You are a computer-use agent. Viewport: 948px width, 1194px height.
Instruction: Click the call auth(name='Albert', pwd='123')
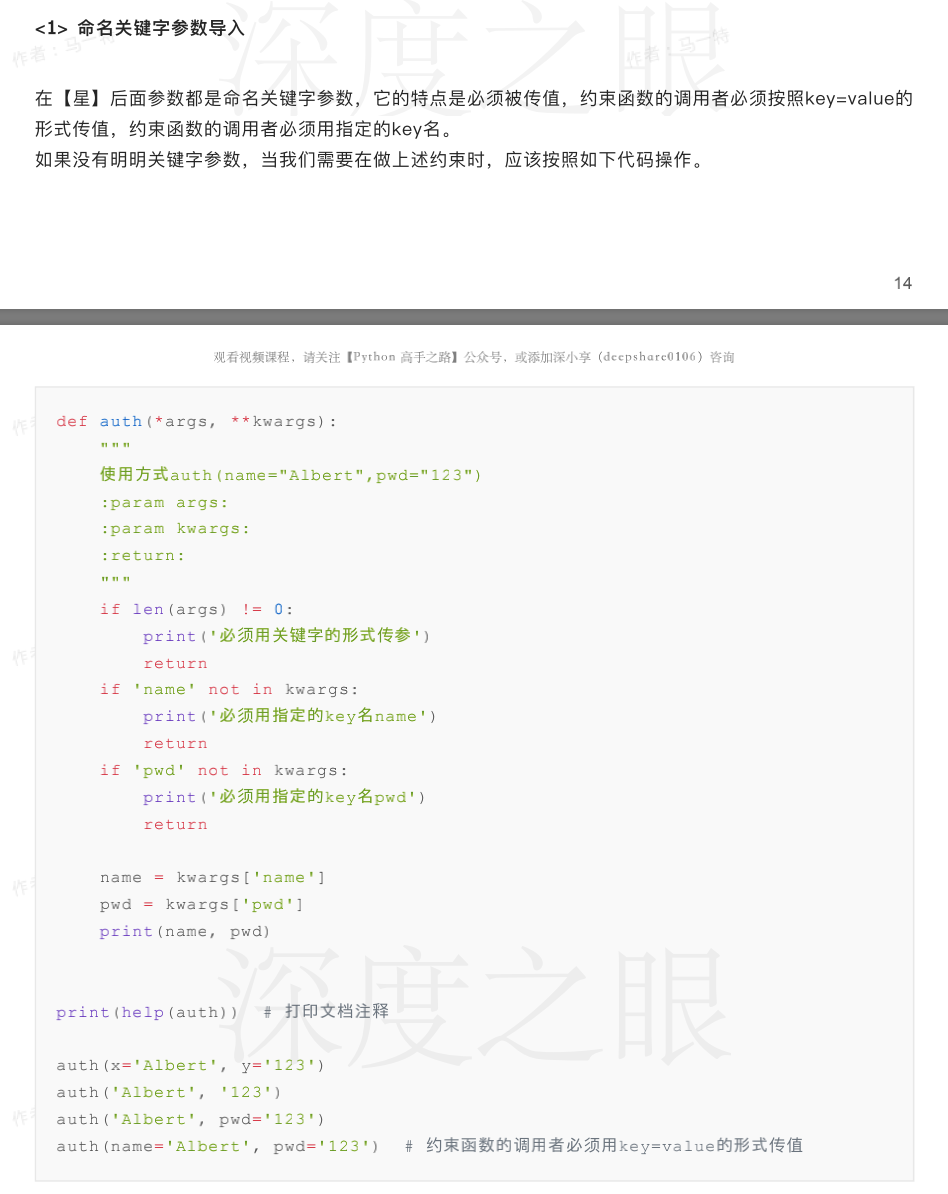[218, 1146]
